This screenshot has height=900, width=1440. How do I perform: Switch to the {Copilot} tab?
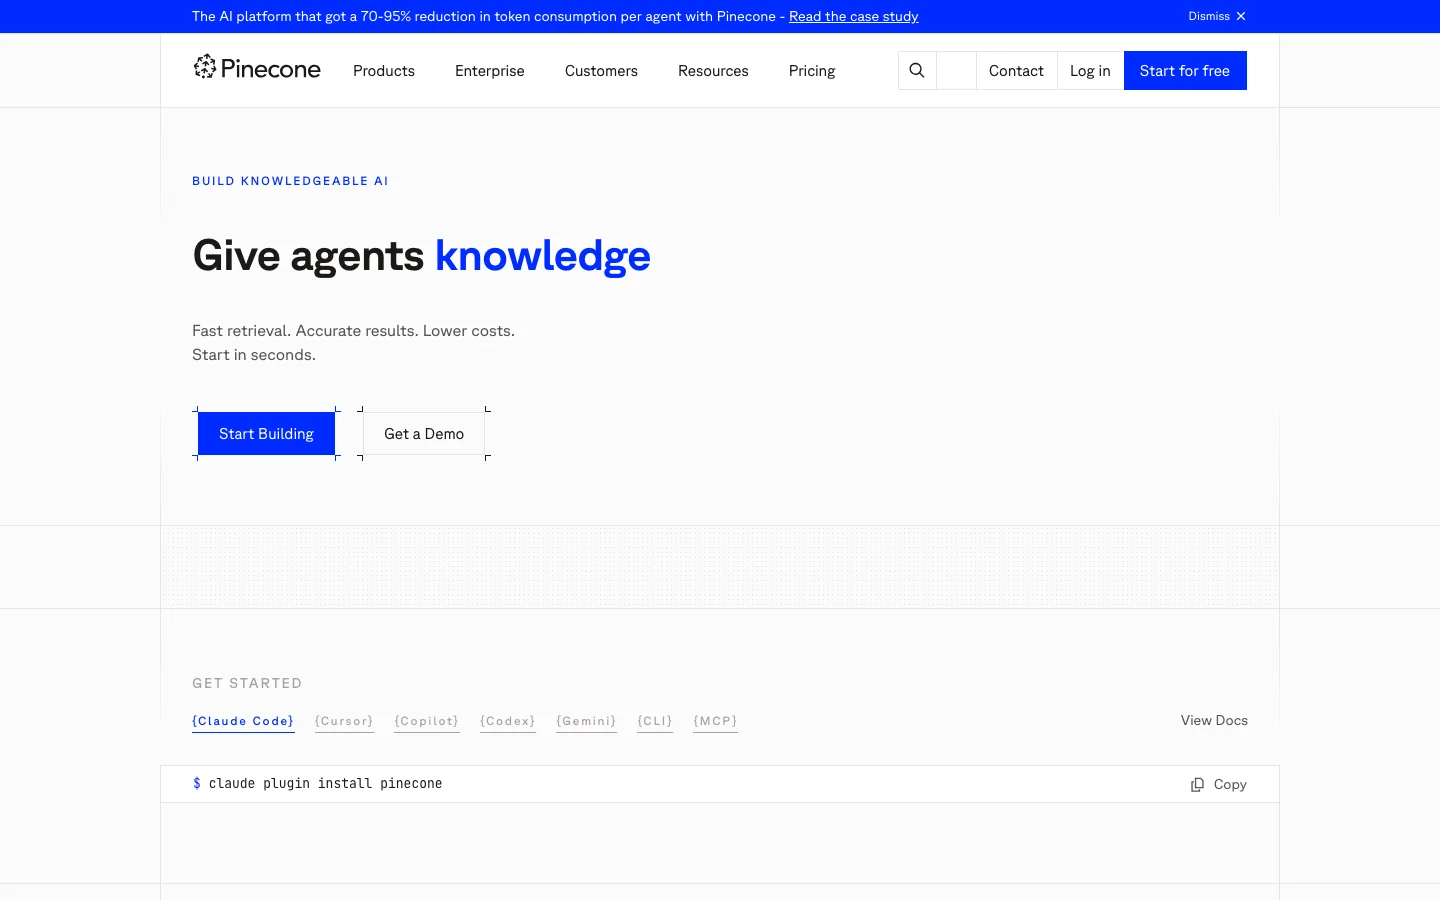coord(427,721)
